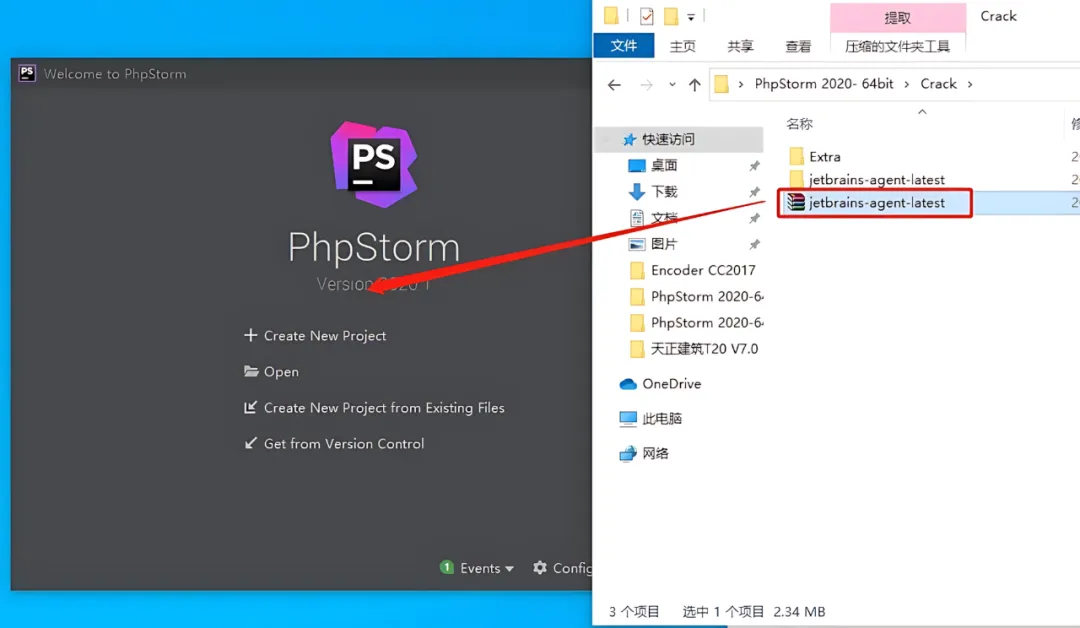
Task: Open the Events dropdown in PhpStorm
Action: (486, 568)
